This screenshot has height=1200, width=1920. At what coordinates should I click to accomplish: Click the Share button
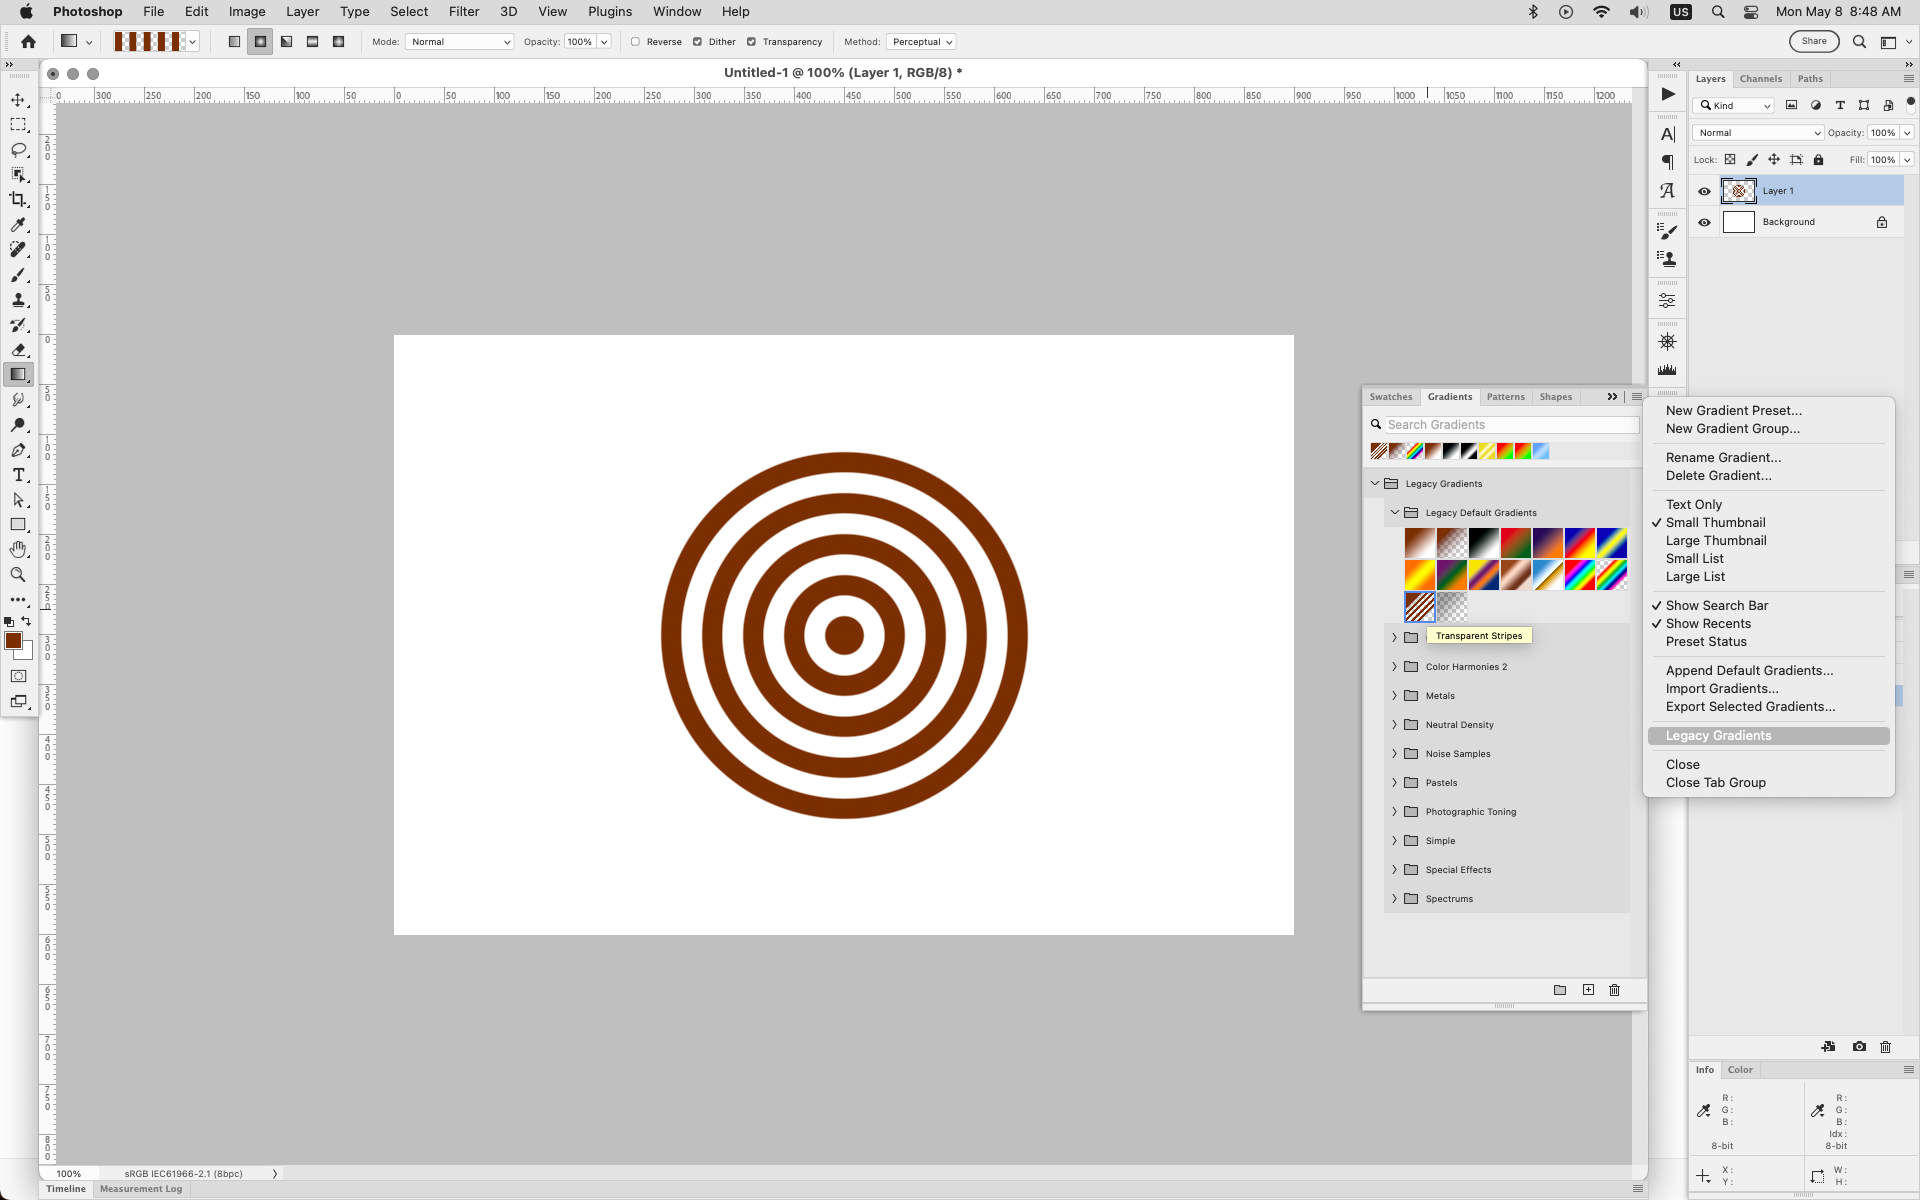(x=1814, y=41)
